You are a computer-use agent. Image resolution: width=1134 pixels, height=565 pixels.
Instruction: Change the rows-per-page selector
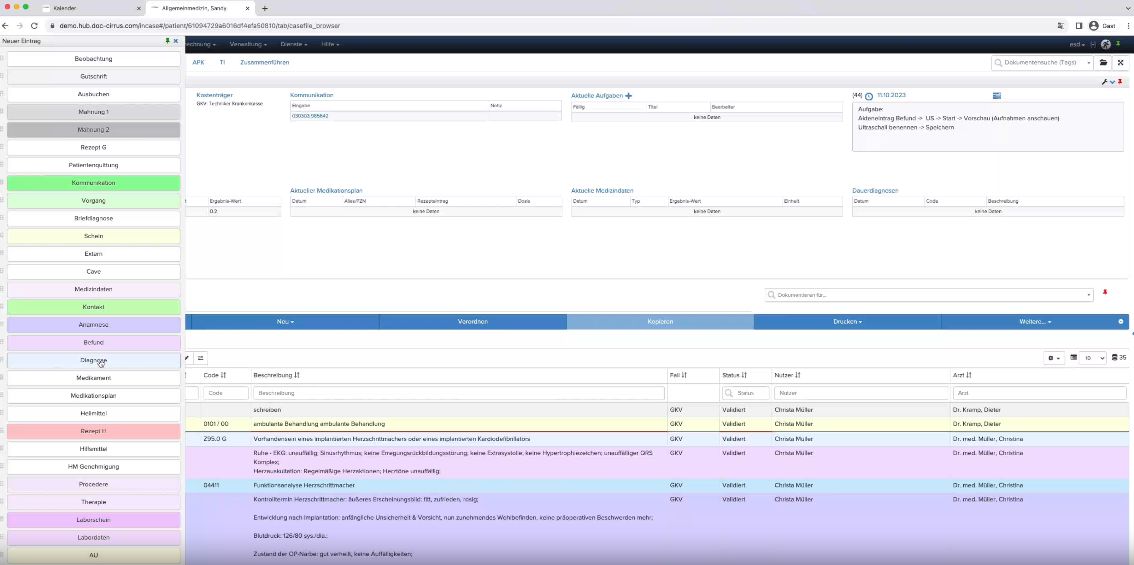point(1094,357)
